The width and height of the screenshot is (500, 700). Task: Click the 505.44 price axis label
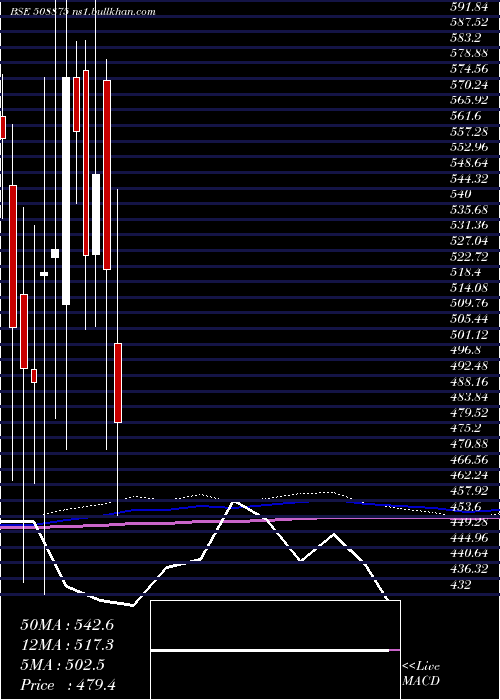[470, 319]
